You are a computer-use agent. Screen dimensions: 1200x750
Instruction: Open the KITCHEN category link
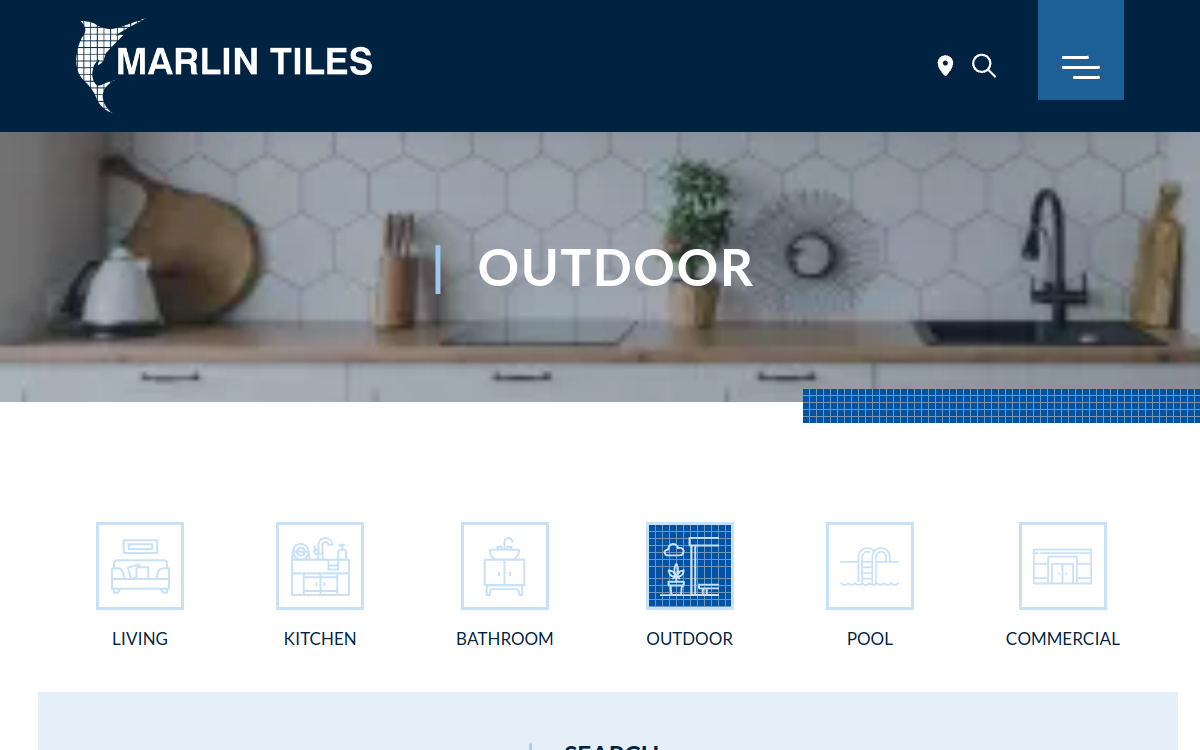(320, 639)
